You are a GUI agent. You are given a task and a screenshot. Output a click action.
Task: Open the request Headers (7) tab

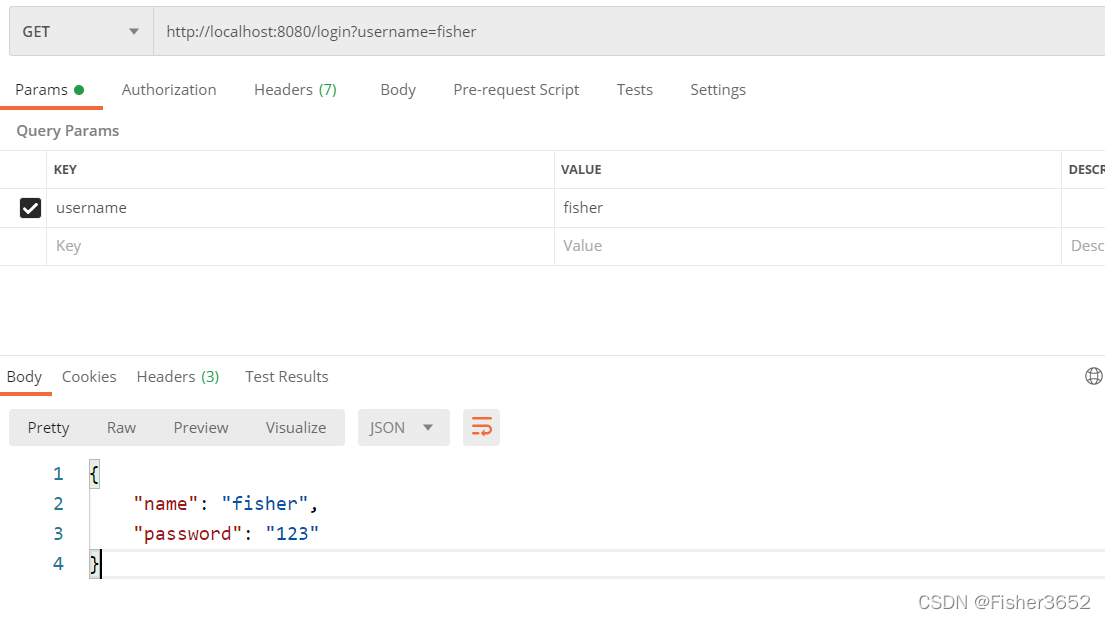click(295, 90)
